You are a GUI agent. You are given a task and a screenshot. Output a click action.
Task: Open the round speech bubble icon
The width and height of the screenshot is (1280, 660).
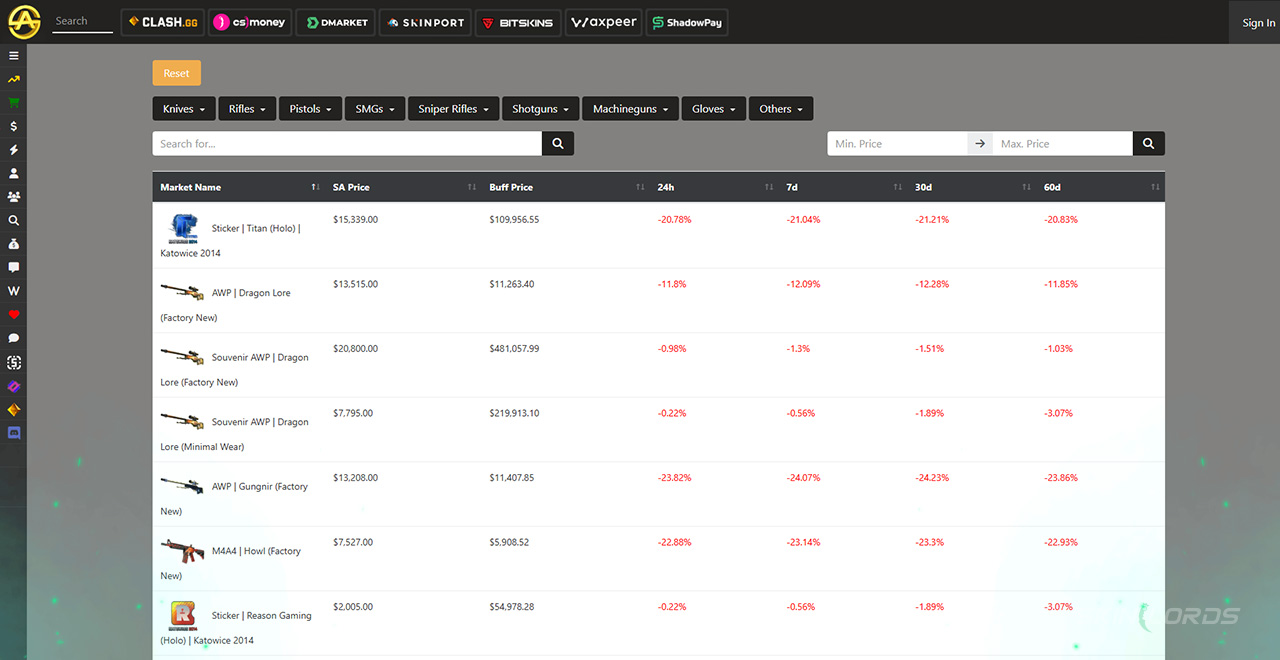(x=14, y=338)
